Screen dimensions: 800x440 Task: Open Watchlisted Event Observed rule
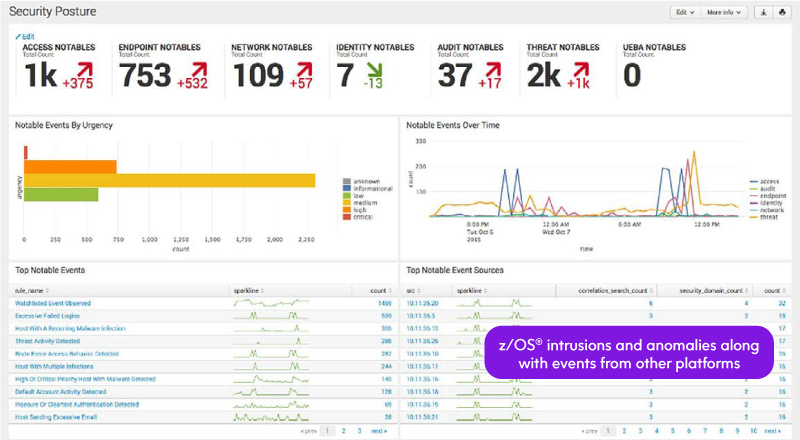click(53, 303)
